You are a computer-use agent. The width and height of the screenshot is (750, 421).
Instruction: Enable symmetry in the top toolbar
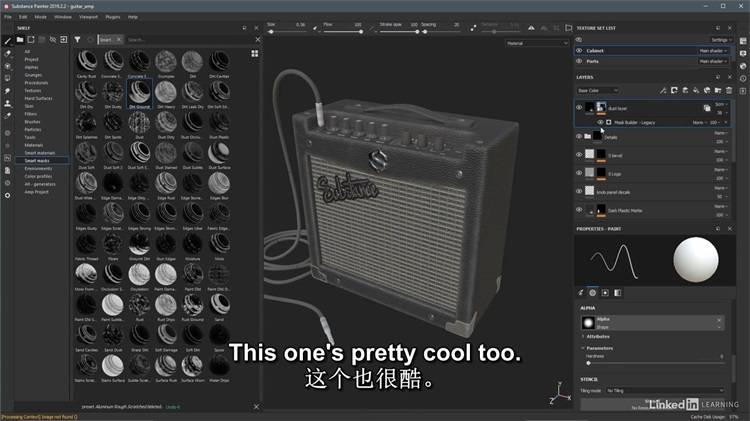coord(531,28)
